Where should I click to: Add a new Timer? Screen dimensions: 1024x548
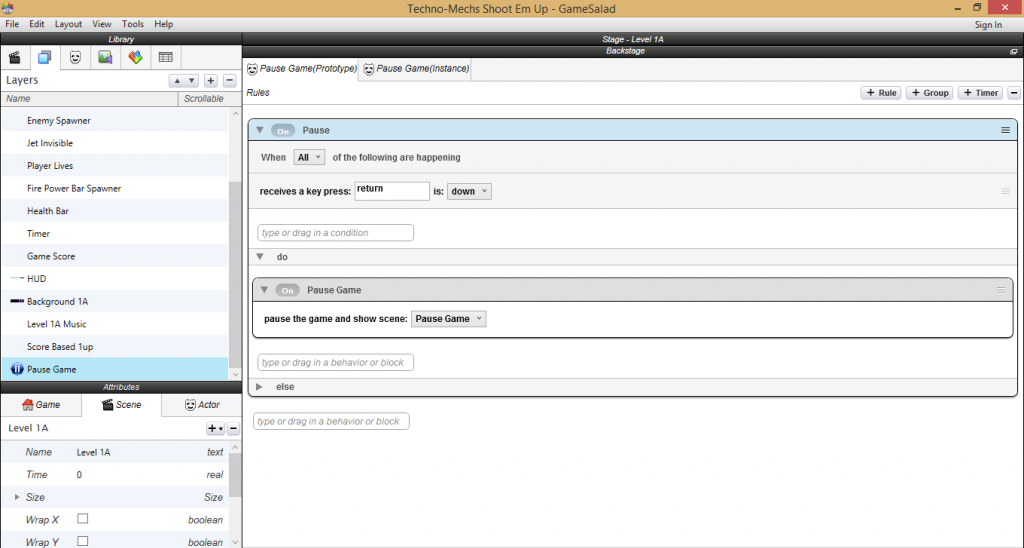click(x=980, y=93)
